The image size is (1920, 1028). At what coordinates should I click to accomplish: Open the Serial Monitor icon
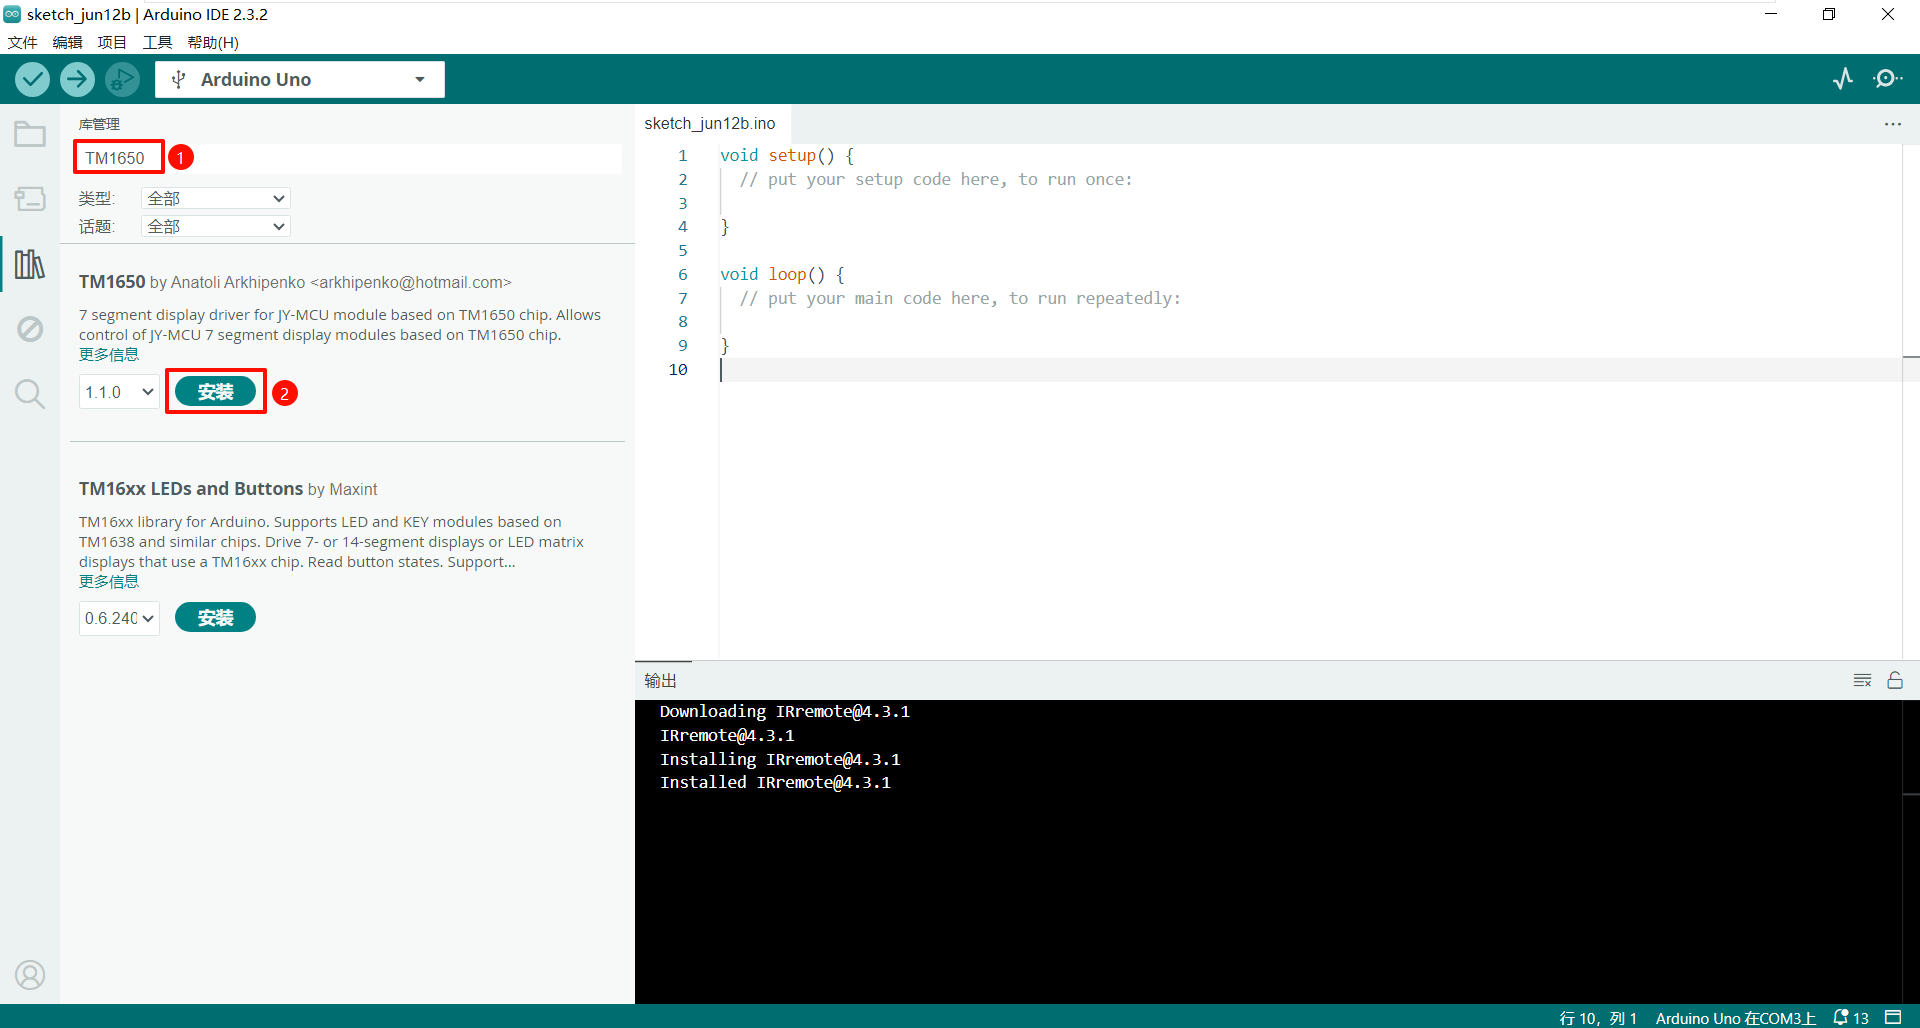click(x=1887, y=79)
